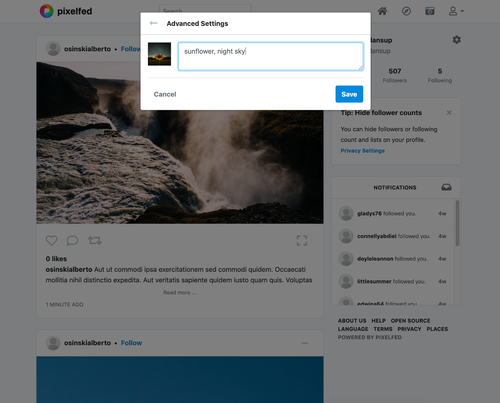Open comments with the speech bubble icon
Image resolution: width=500 pixels, height=403 pixels.
click(72, 240)
